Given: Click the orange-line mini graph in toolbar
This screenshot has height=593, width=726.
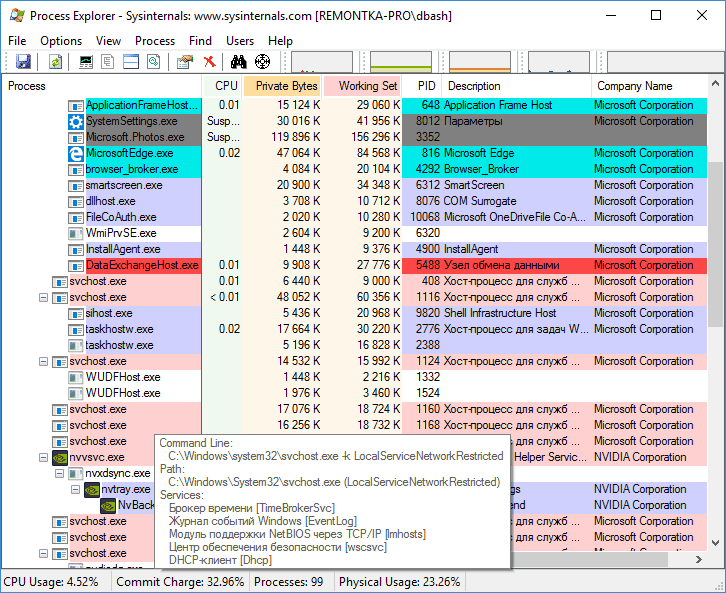Looking at the screenshot, I should coord(480,62).
